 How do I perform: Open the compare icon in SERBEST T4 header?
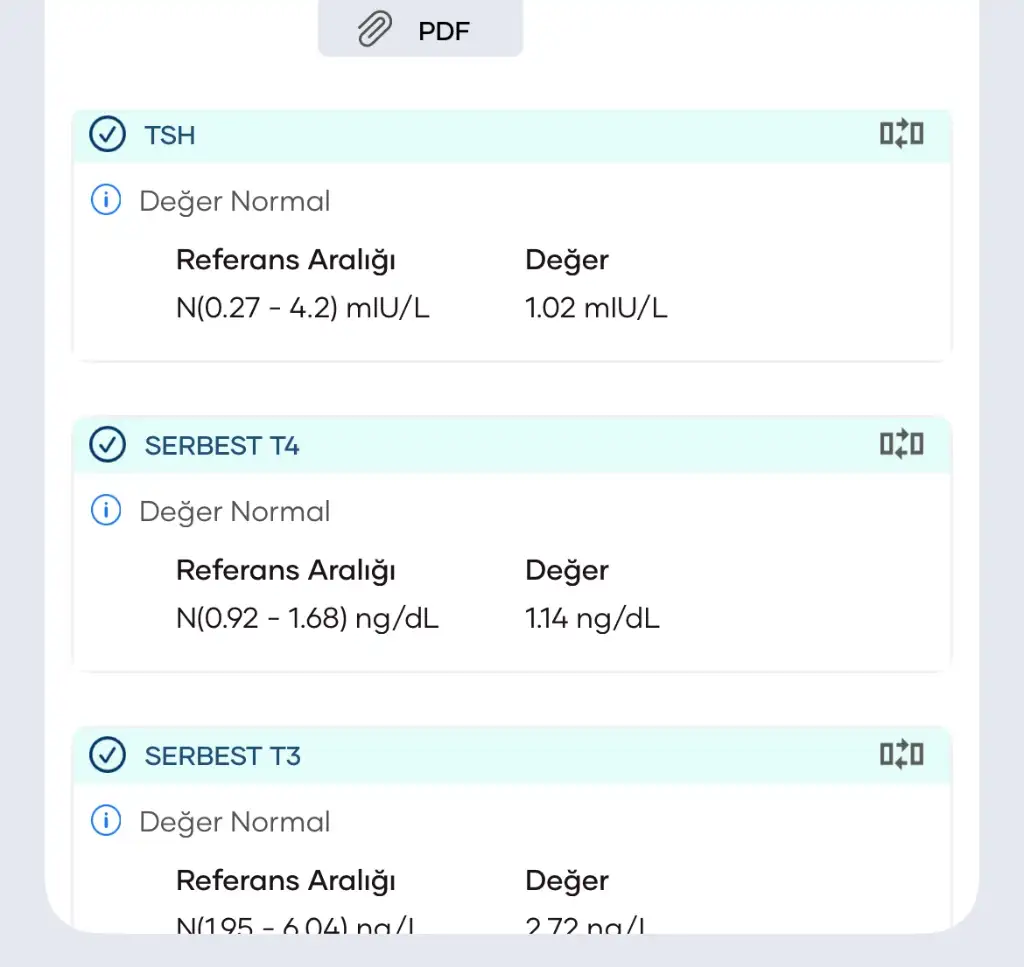pos(901,444)
